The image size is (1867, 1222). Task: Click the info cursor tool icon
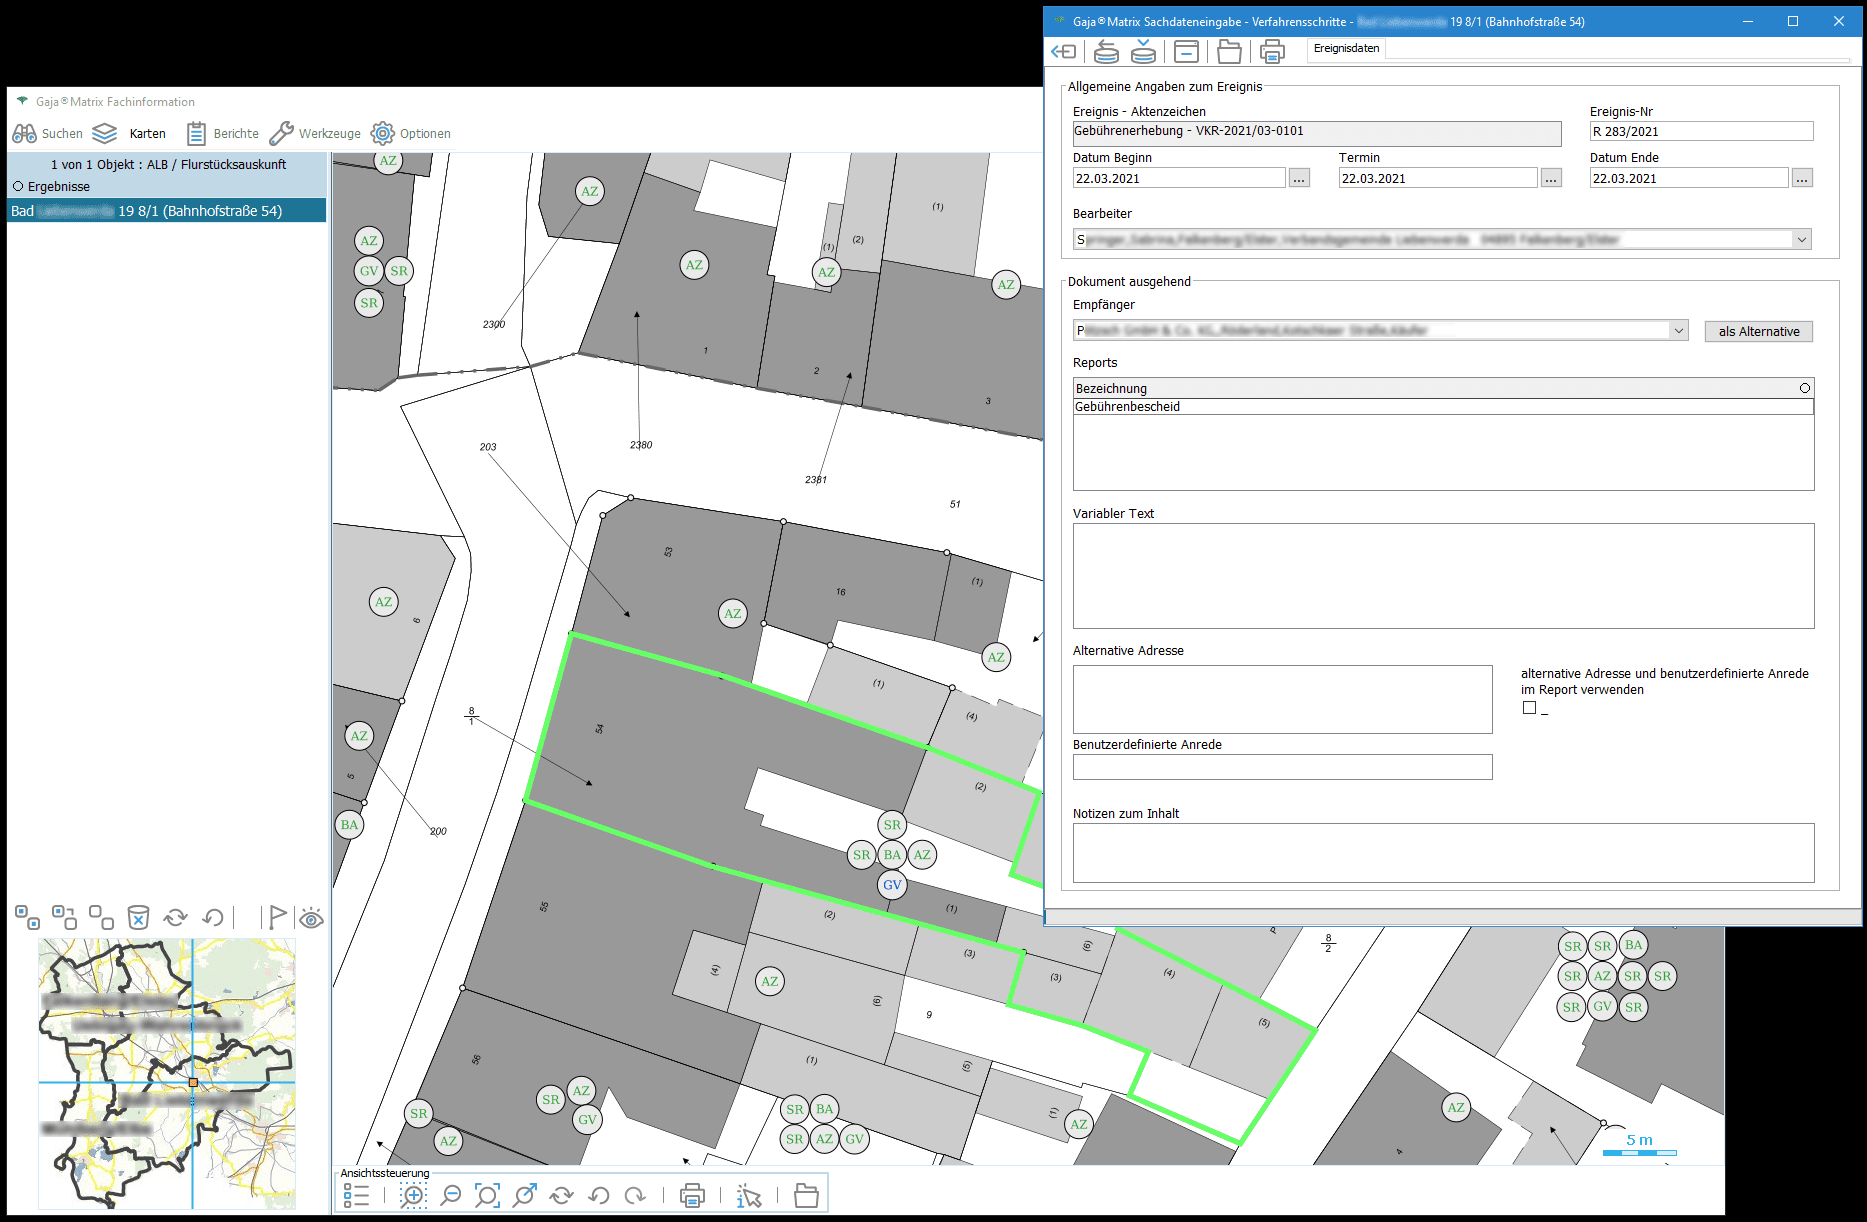point(748,1195)
